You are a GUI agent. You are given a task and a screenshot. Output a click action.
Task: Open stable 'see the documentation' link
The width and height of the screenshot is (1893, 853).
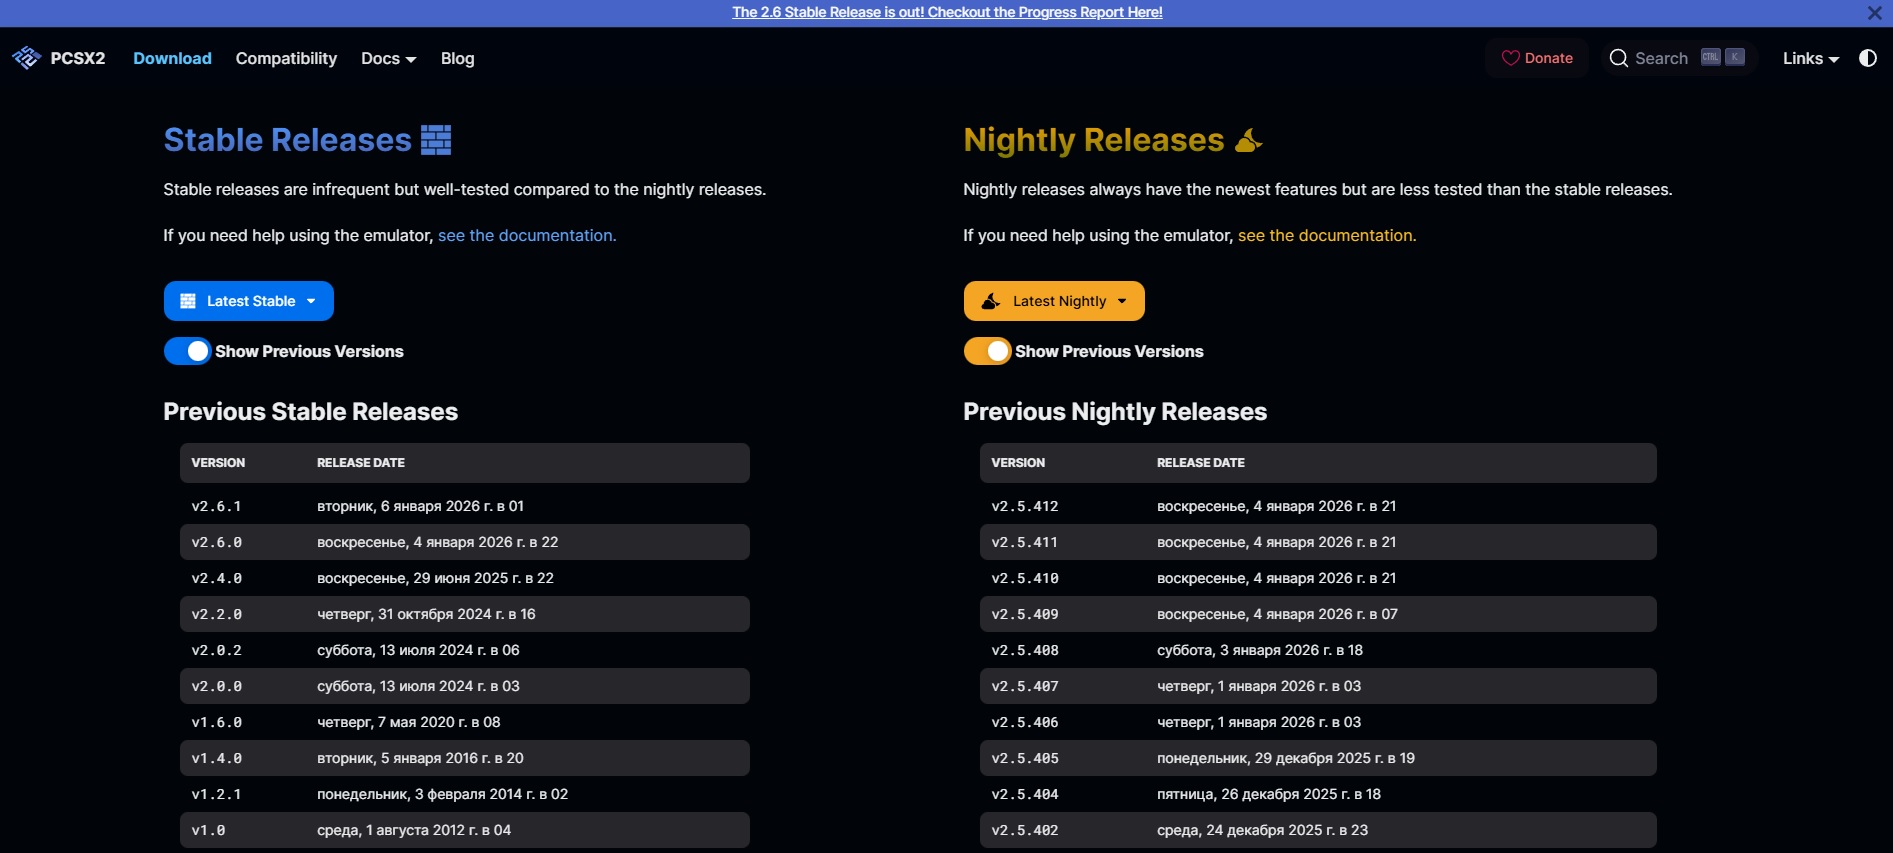tap(527, 235)
